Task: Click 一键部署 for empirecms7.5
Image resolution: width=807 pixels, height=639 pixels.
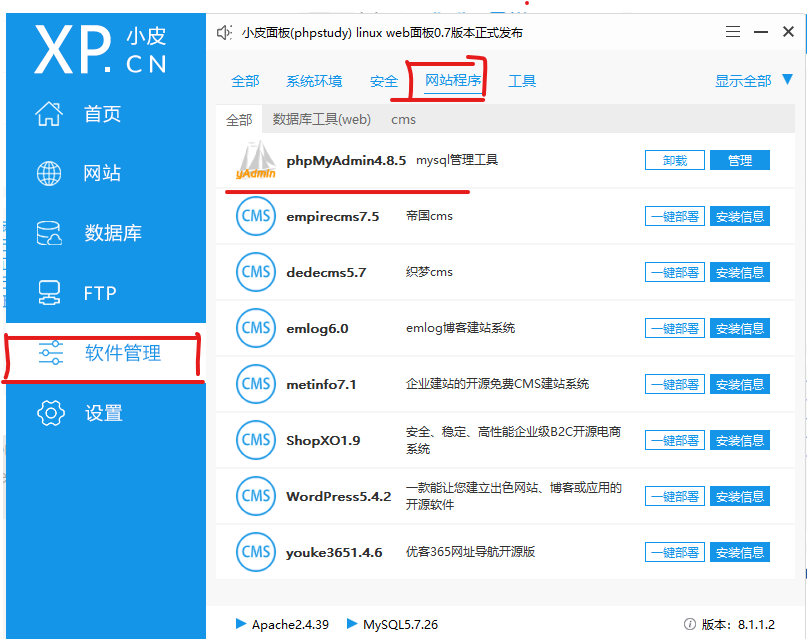Action: coord(675,216)
